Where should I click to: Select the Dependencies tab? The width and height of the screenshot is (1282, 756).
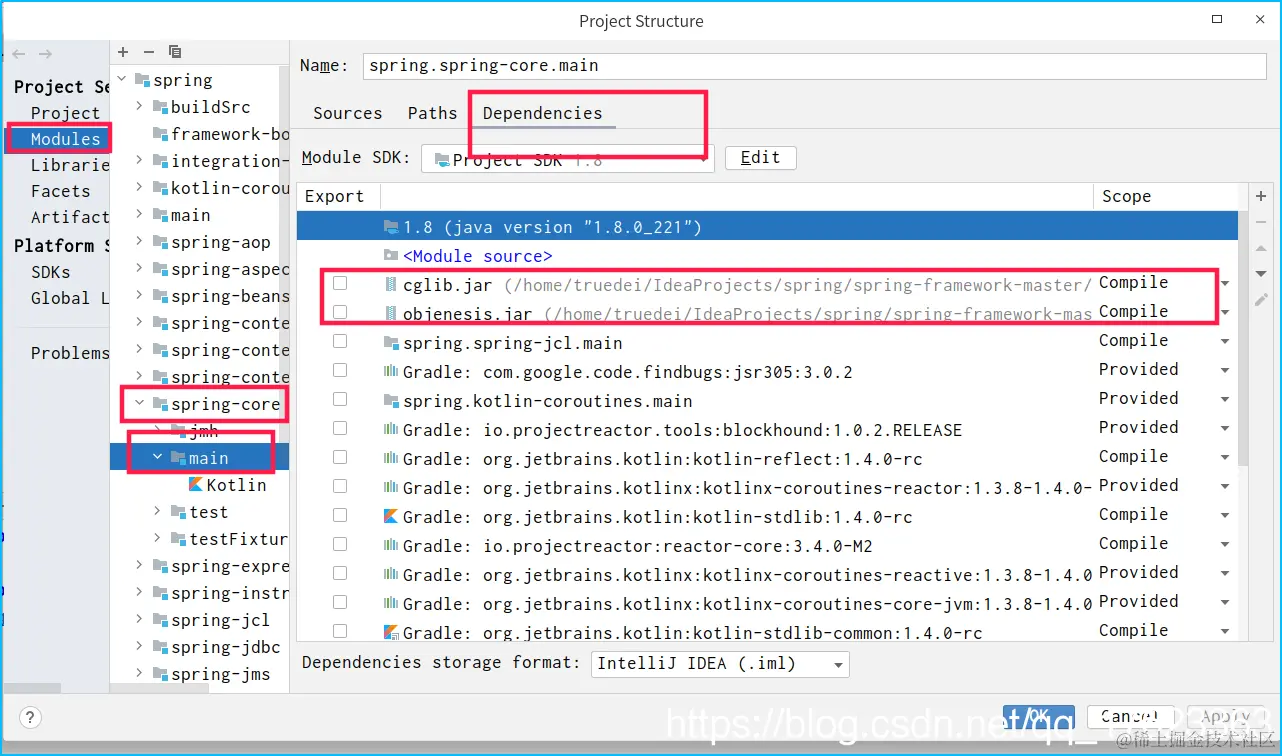pos(543,113)
